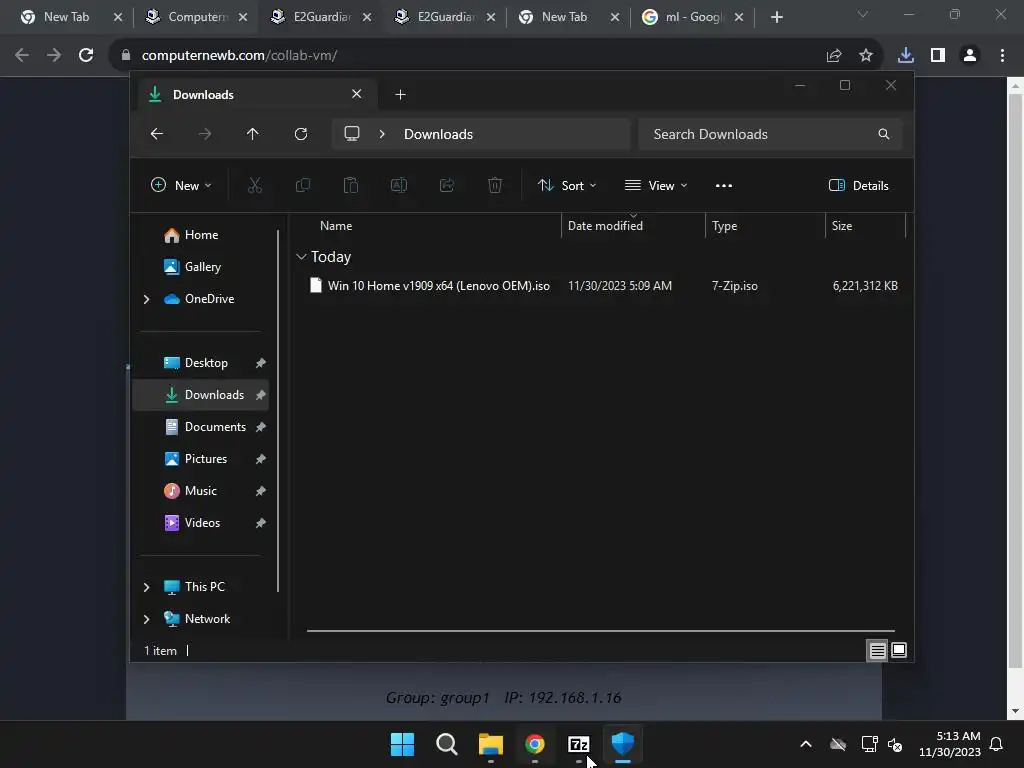
Task: Open the View dropdown
Action: pos(656,185)
